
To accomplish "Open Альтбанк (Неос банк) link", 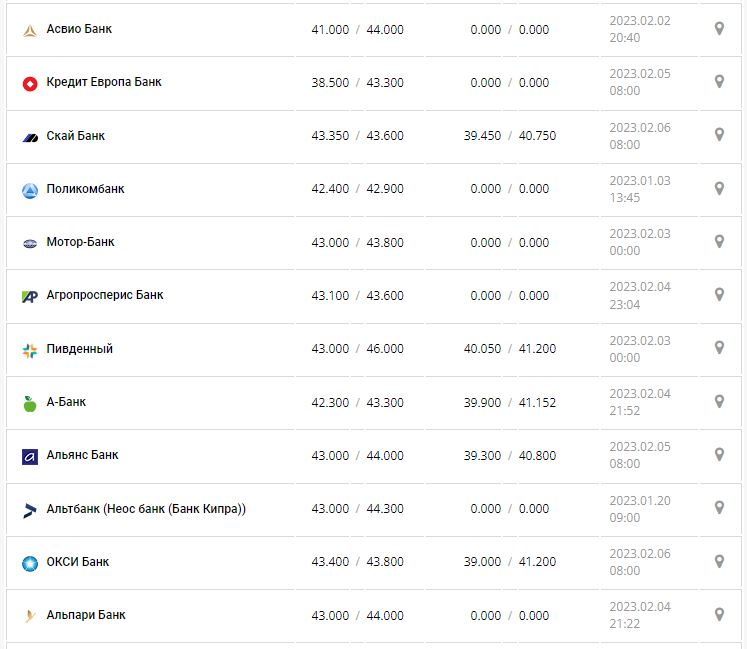I will click(146, 508).
